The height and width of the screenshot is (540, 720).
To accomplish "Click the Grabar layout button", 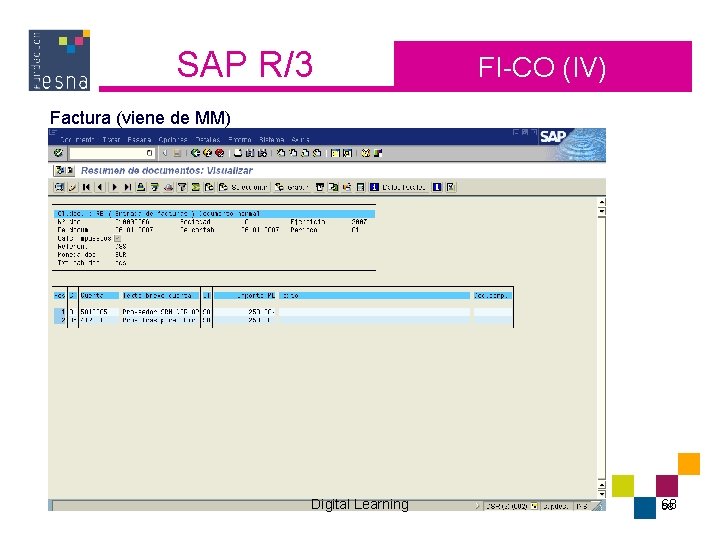I will [x=292, y=187].
